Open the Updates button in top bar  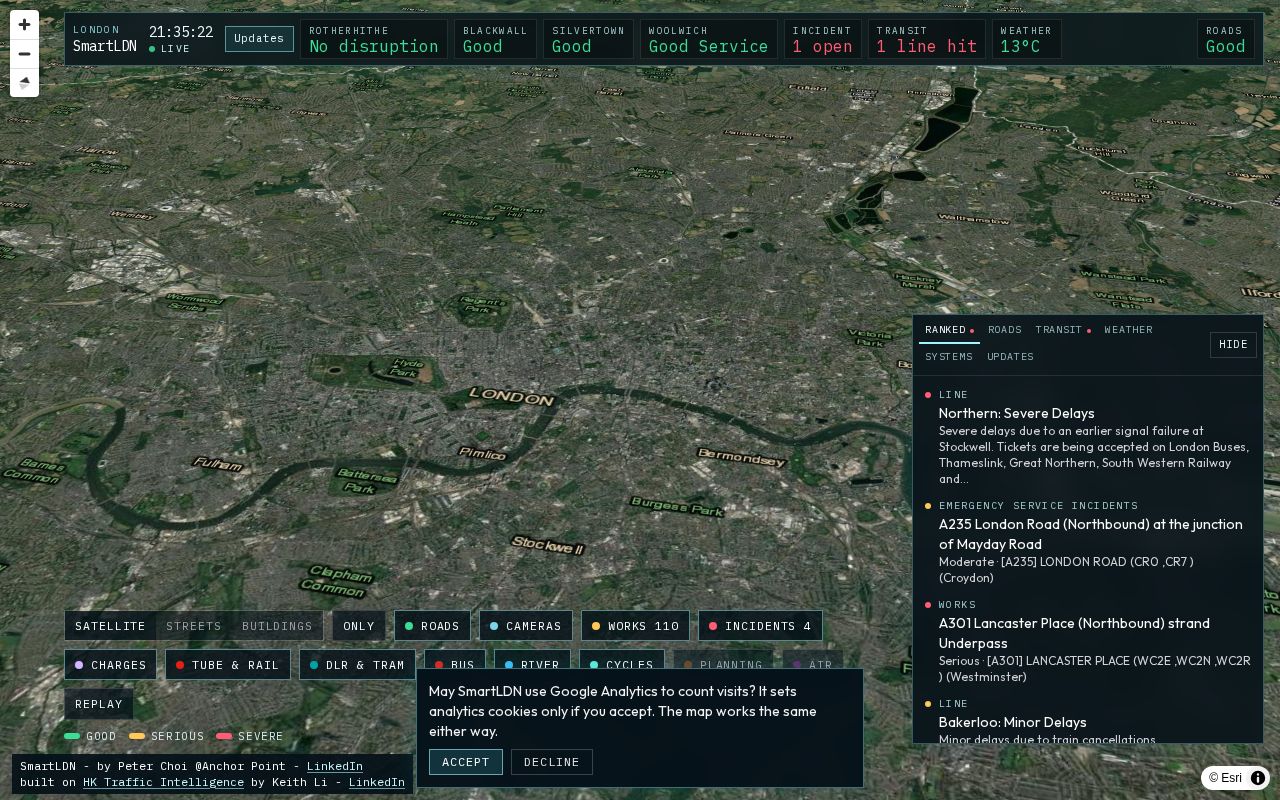point(259,39)
